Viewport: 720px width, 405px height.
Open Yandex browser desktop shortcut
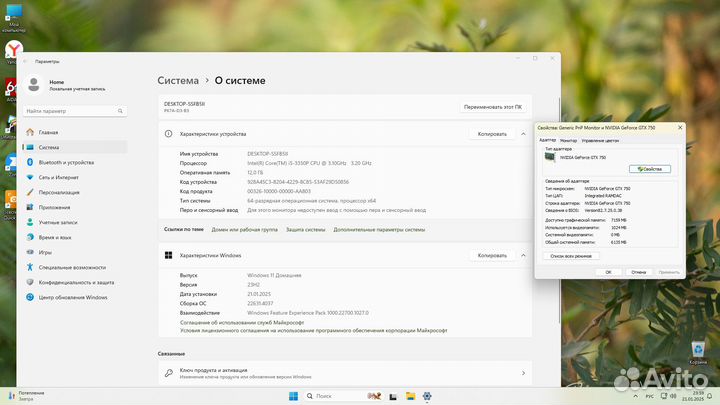(x=13, y=51)
